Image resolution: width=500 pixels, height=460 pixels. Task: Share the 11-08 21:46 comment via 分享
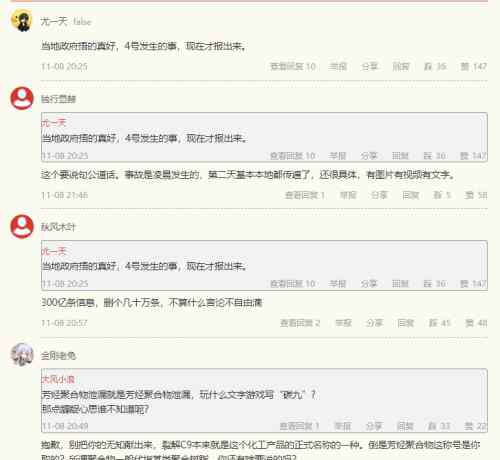pyautogui.click(x=379, y=195)
